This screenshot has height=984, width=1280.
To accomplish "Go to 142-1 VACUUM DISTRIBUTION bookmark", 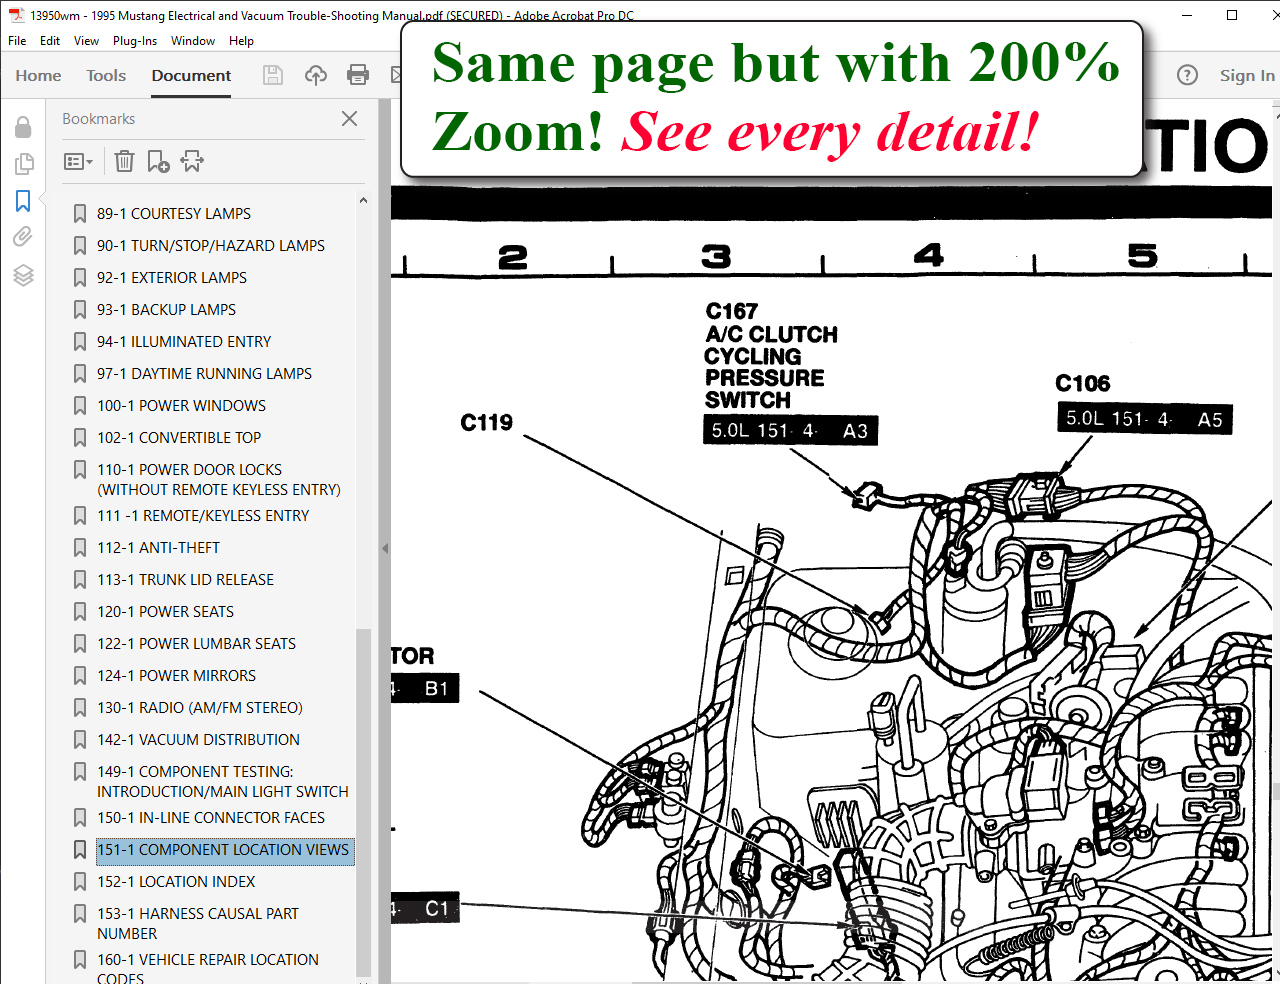I will tap(199, 740).
